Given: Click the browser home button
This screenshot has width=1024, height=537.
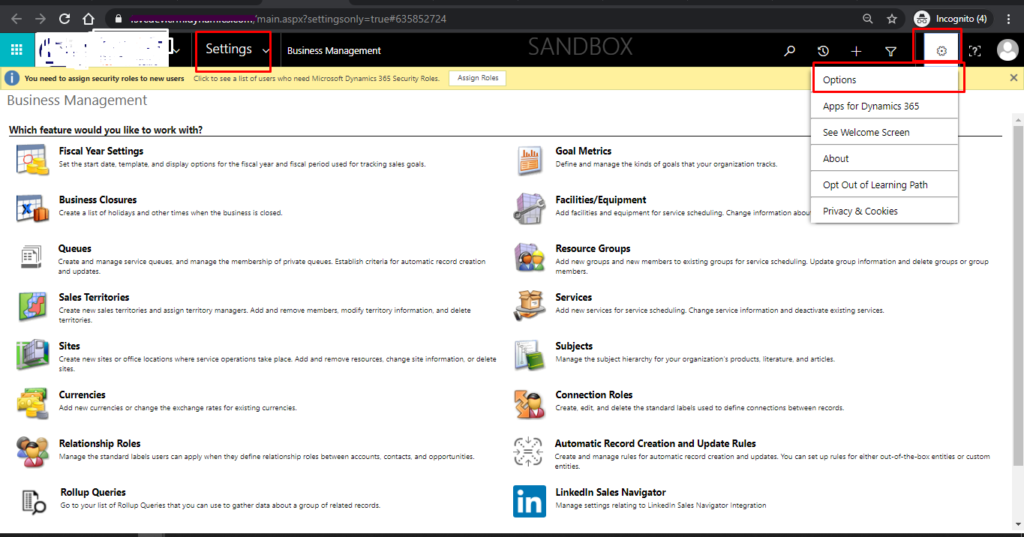Looking at the screenshot, I should [88, 19].
